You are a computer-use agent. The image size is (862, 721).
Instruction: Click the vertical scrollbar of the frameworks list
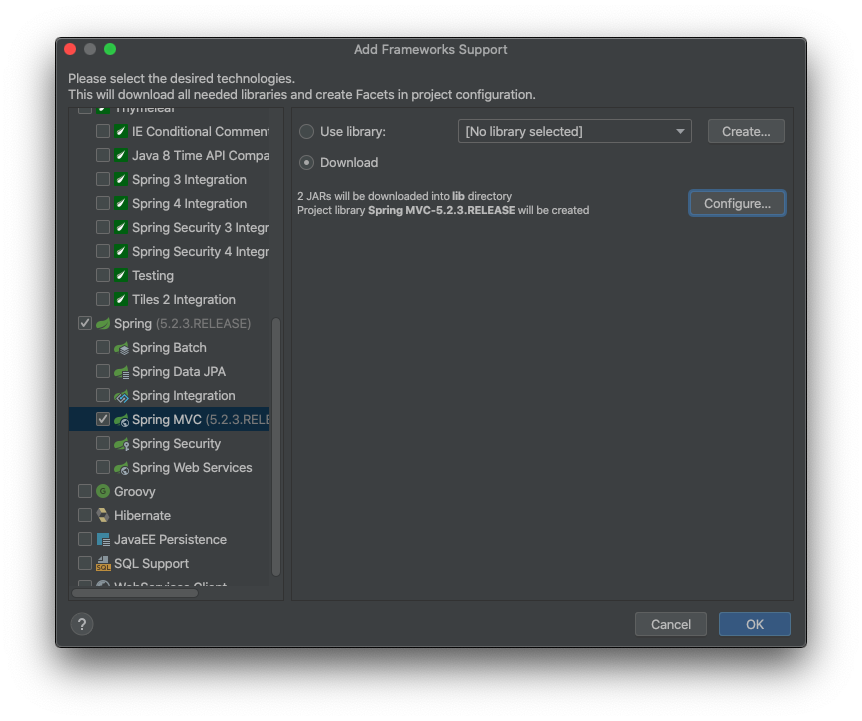point(276,447)
